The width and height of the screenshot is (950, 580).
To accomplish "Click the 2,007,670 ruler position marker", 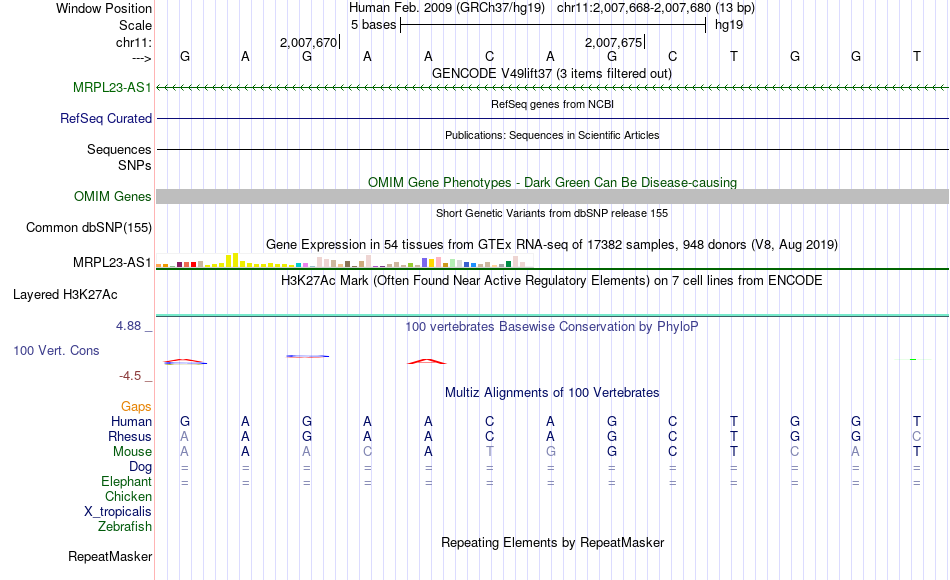I will pyautogui.click(x=308, y=42).
